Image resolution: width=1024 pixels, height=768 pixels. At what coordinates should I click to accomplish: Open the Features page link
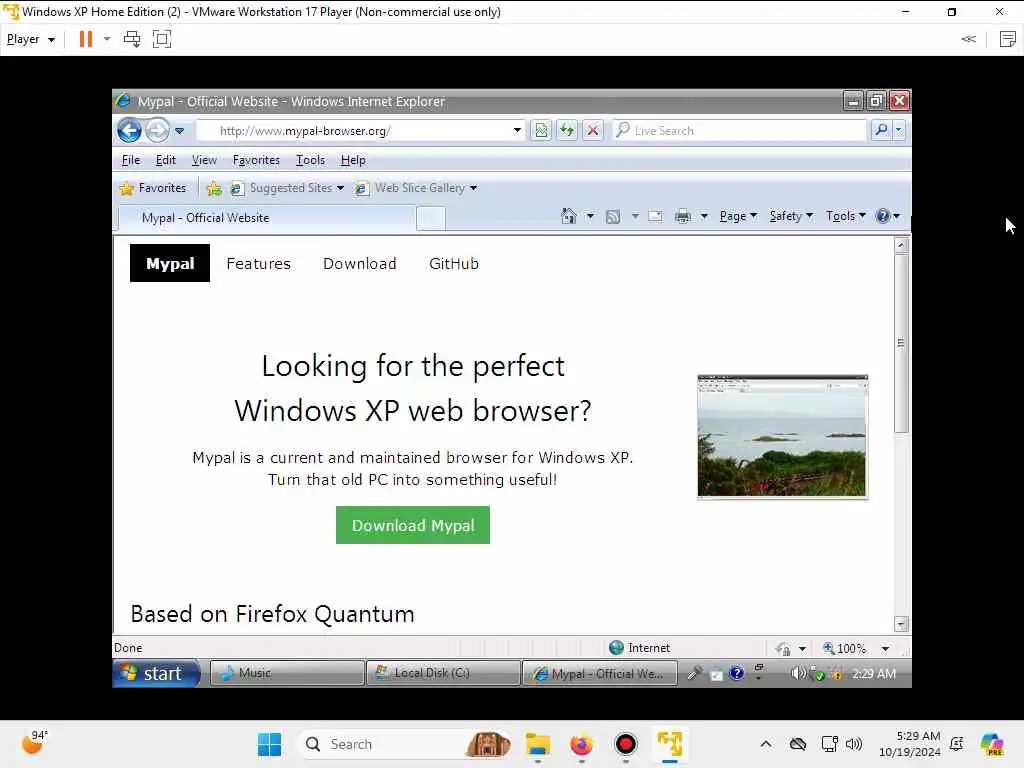point(259,263)
